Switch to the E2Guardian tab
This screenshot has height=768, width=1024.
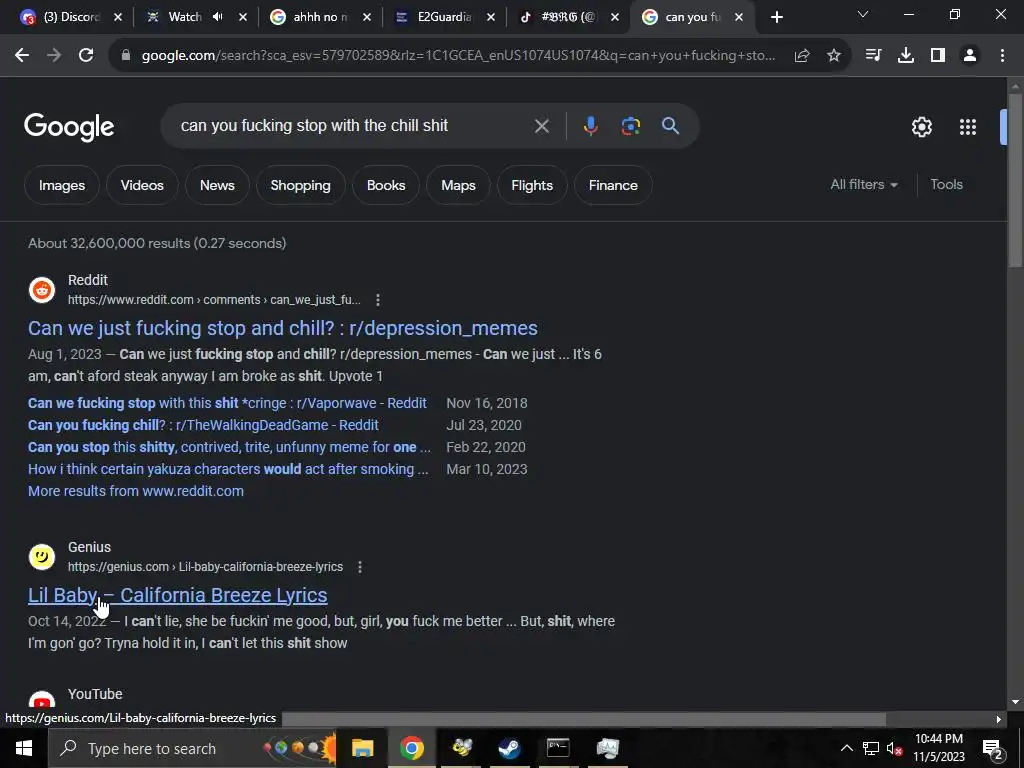click(x=444, y=17)
